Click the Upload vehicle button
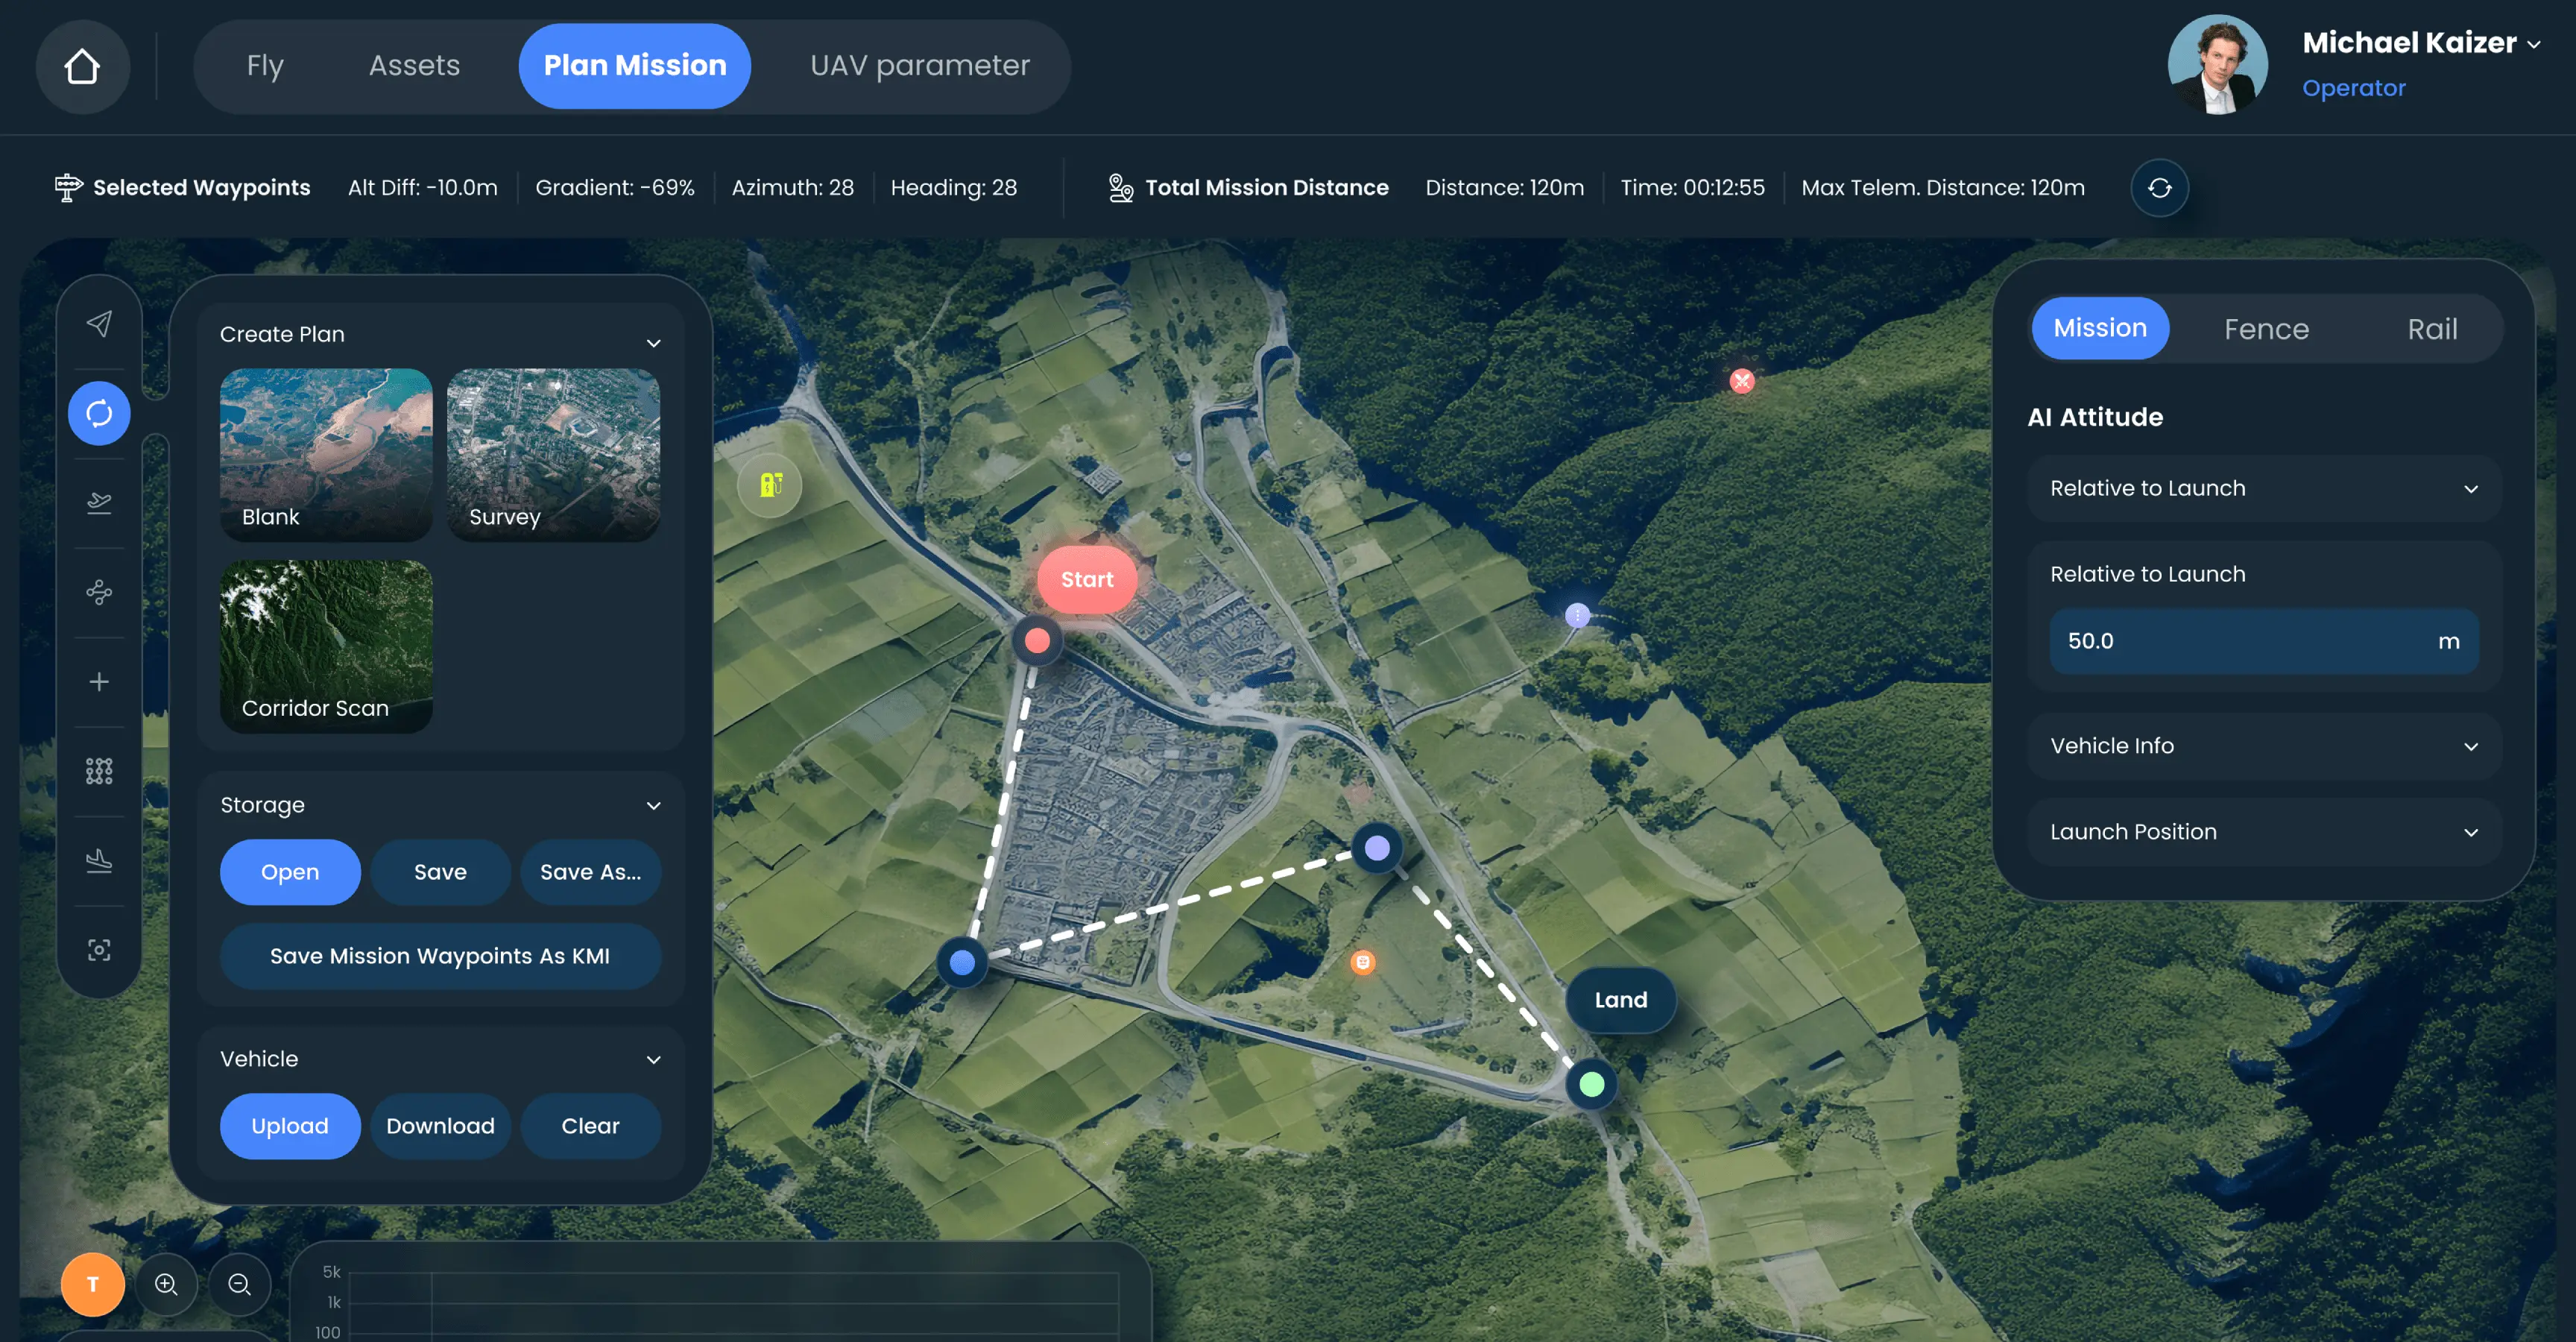 tap(290, 1126)
